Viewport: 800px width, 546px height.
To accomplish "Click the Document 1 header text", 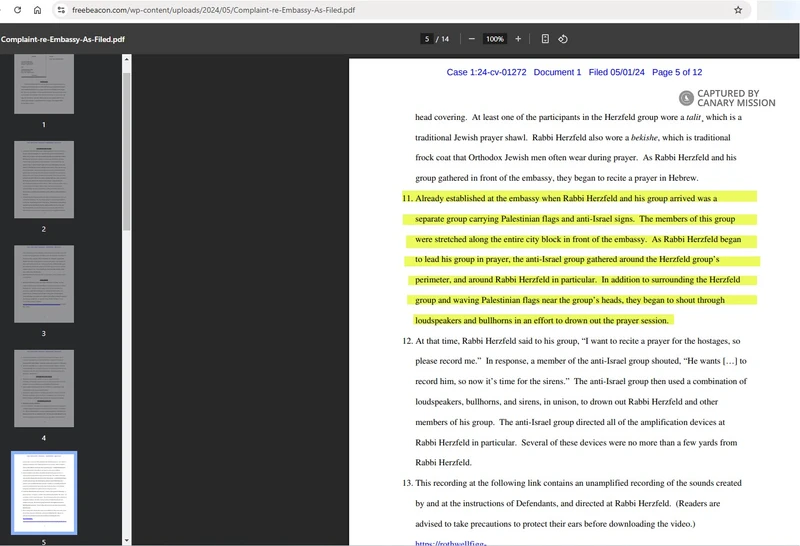I will 557,72.
